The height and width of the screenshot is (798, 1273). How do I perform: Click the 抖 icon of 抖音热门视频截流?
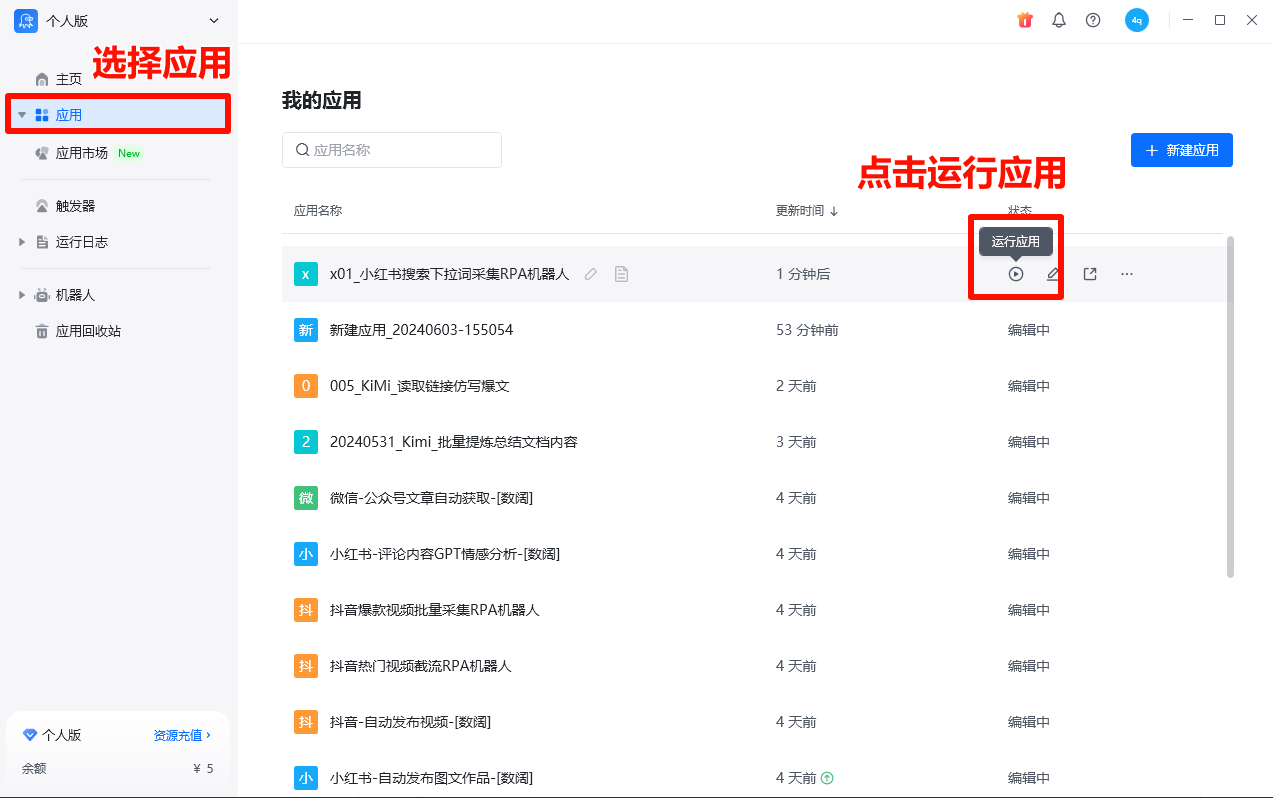pos(306,666)
